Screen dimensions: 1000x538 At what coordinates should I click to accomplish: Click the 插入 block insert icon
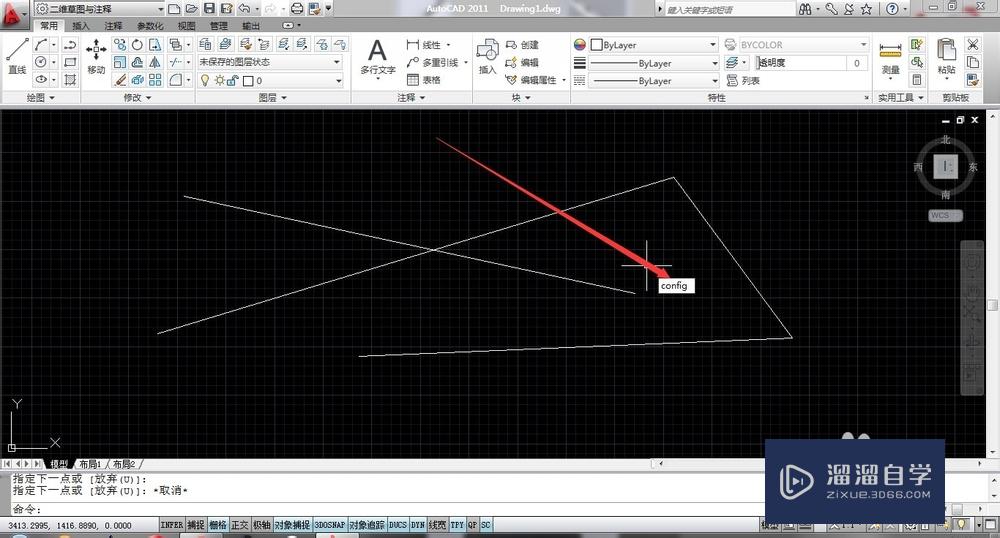point(488,56)
